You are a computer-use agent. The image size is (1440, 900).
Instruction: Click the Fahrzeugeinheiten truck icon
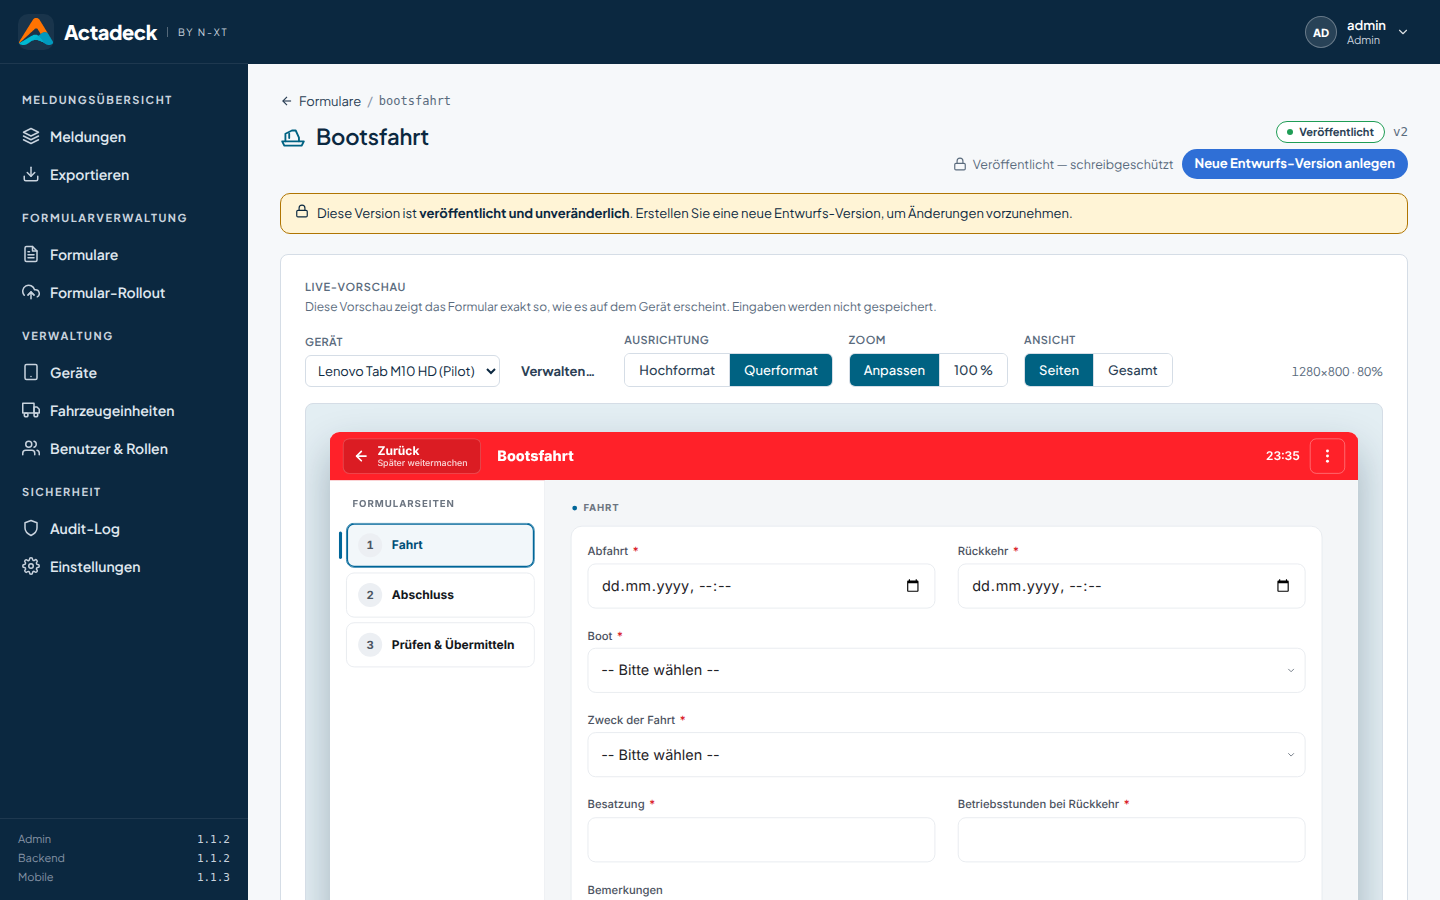click(x=31, y=410)
